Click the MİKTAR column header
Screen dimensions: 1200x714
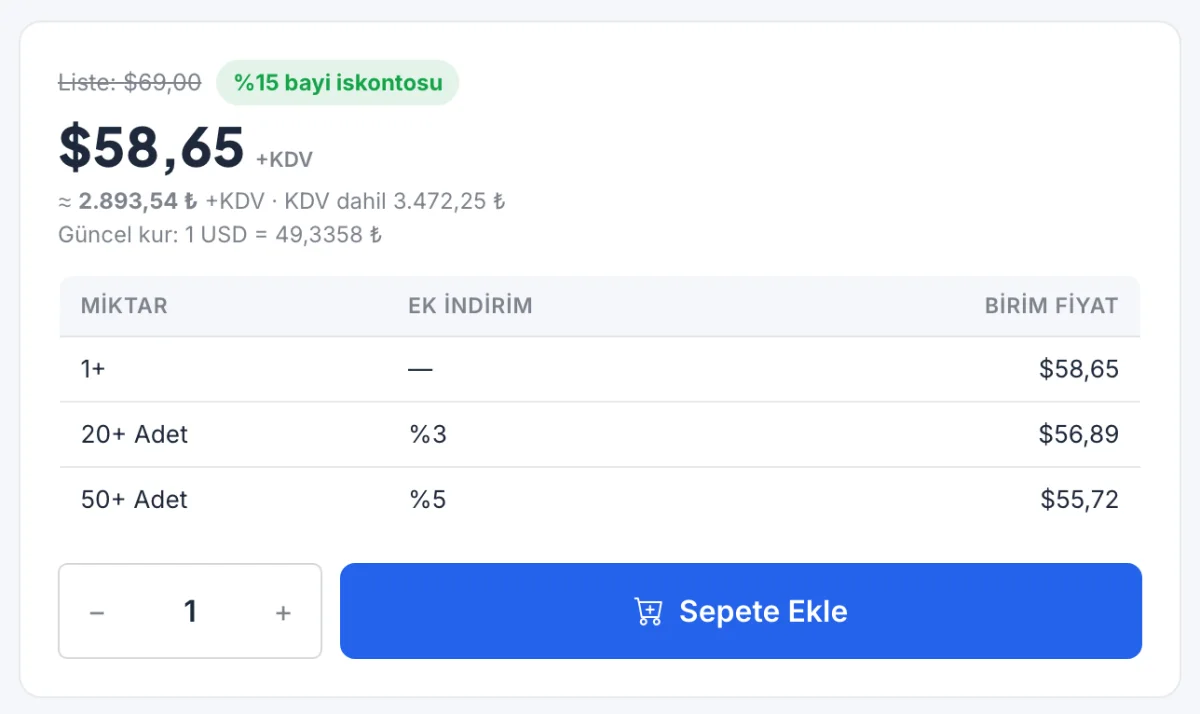(124, 306)
